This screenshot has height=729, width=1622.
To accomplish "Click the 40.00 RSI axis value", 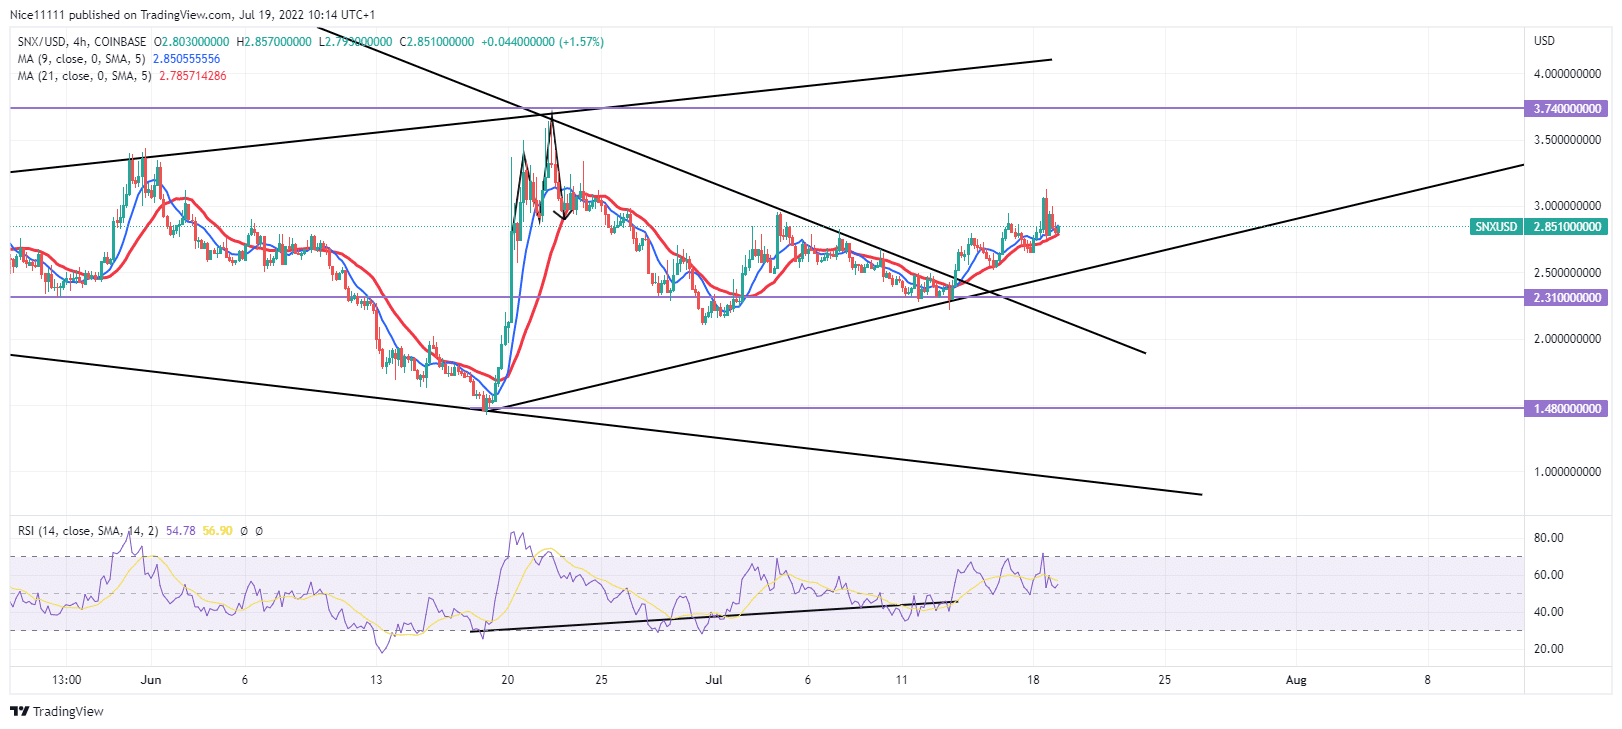I will pyautogui.click(x=1548, y=612).
